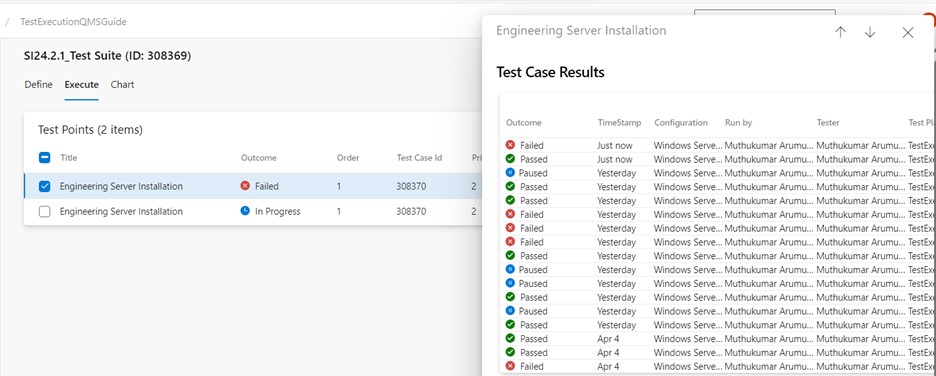Screen dimensions: 936x376
Task: Click the 'Test Case Results' heading
Action: coord(550,72)
